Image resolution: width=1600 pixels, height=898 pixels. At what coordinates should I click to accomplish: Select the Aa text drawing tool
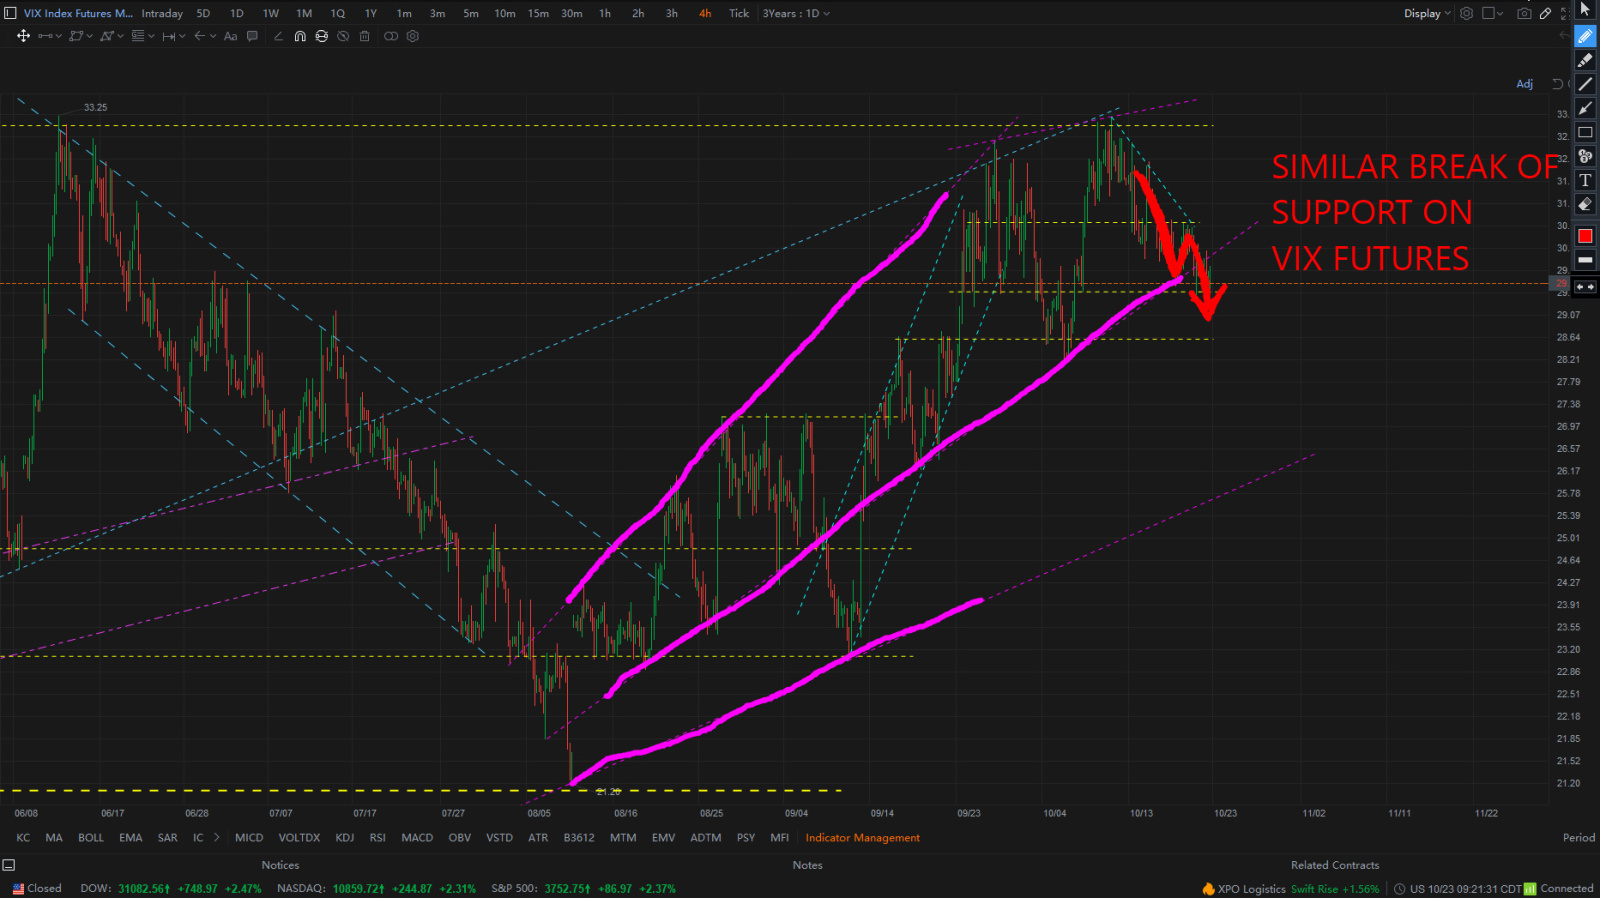231,36
